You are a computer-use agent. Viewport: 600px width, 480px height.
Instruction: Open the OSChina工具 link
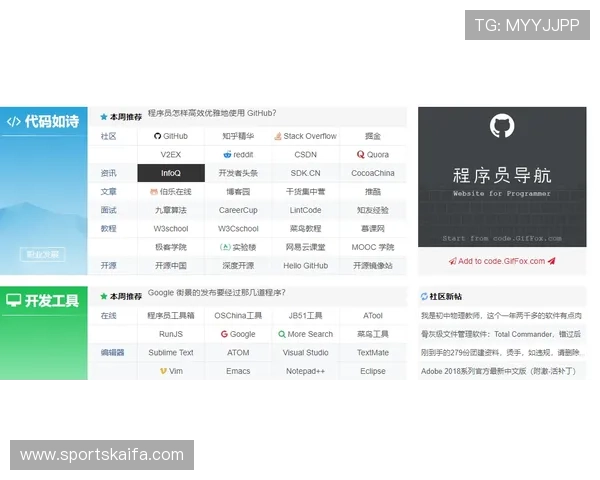[x=238, y=316]
